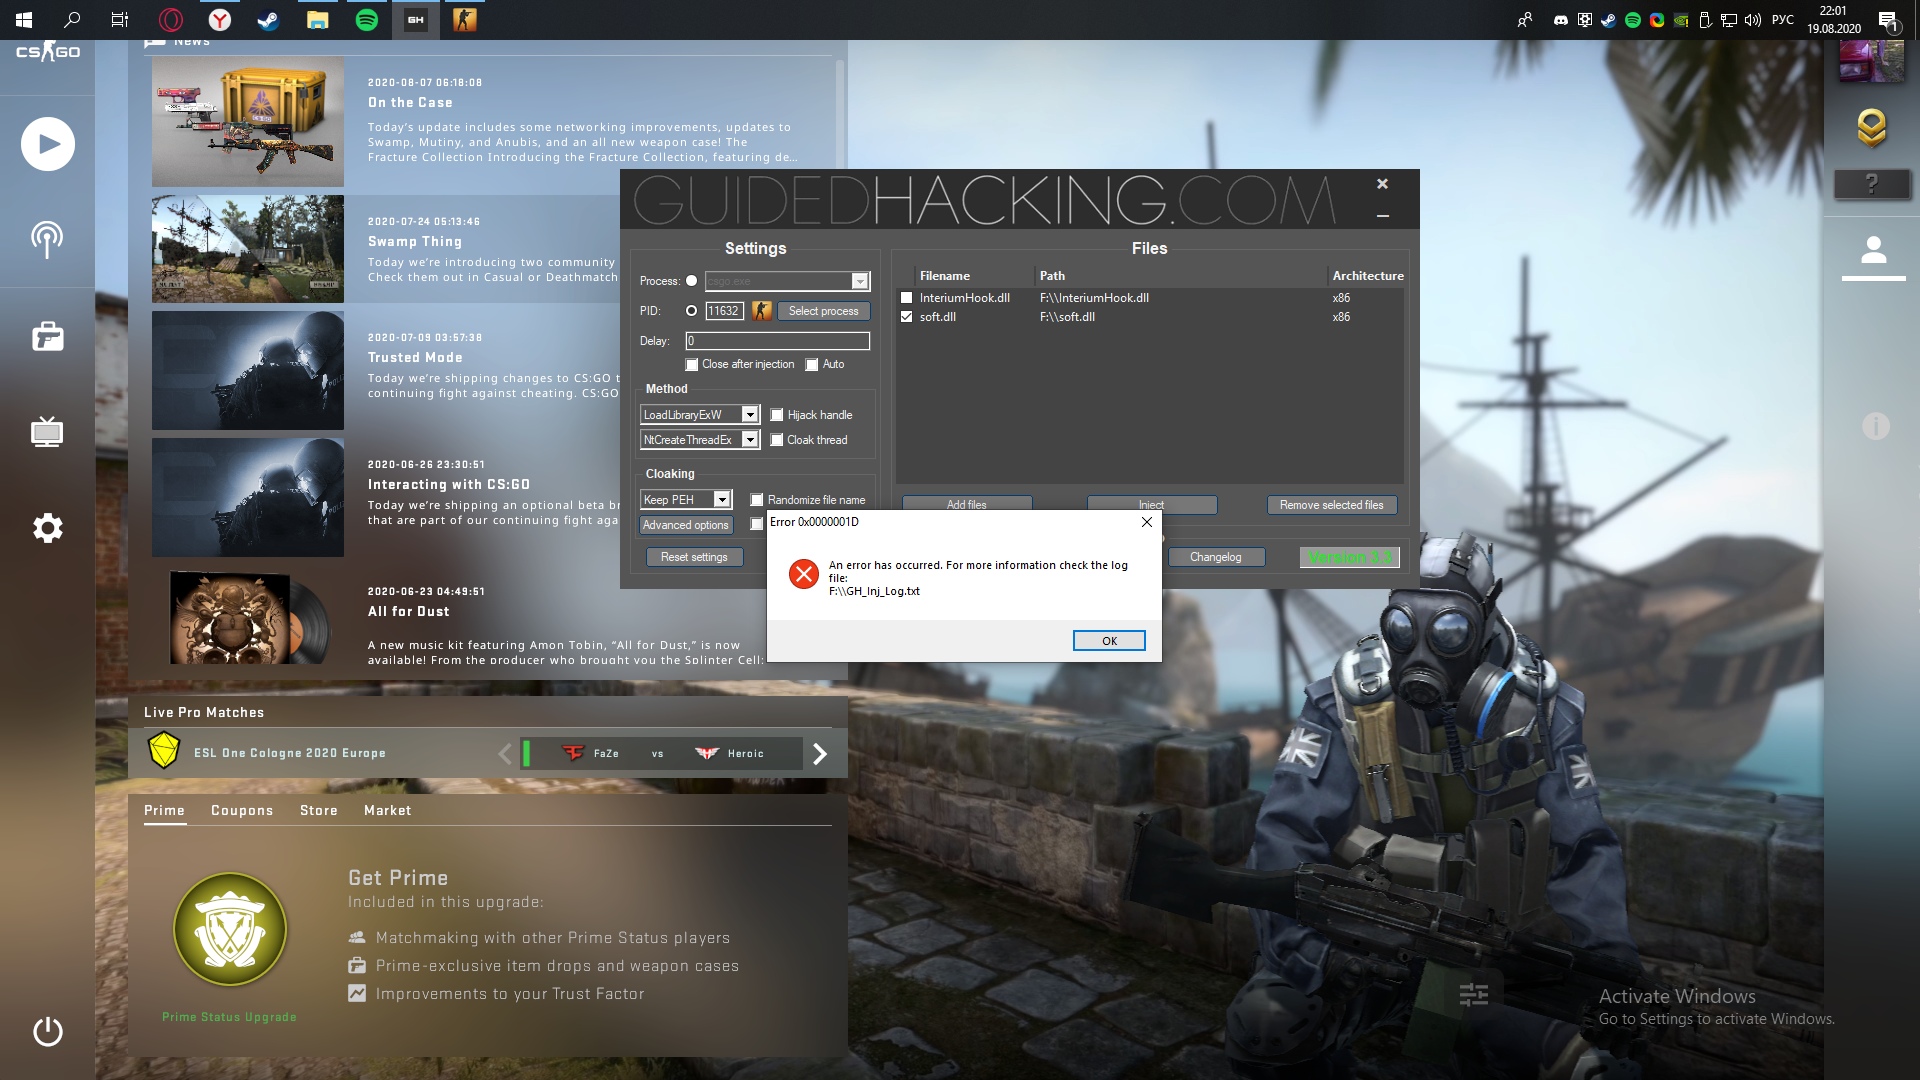Check the InteriumHook.dll file checkbox
Image resolution: width=1920 pixels, height=1080 pixels.
(907, 298)
